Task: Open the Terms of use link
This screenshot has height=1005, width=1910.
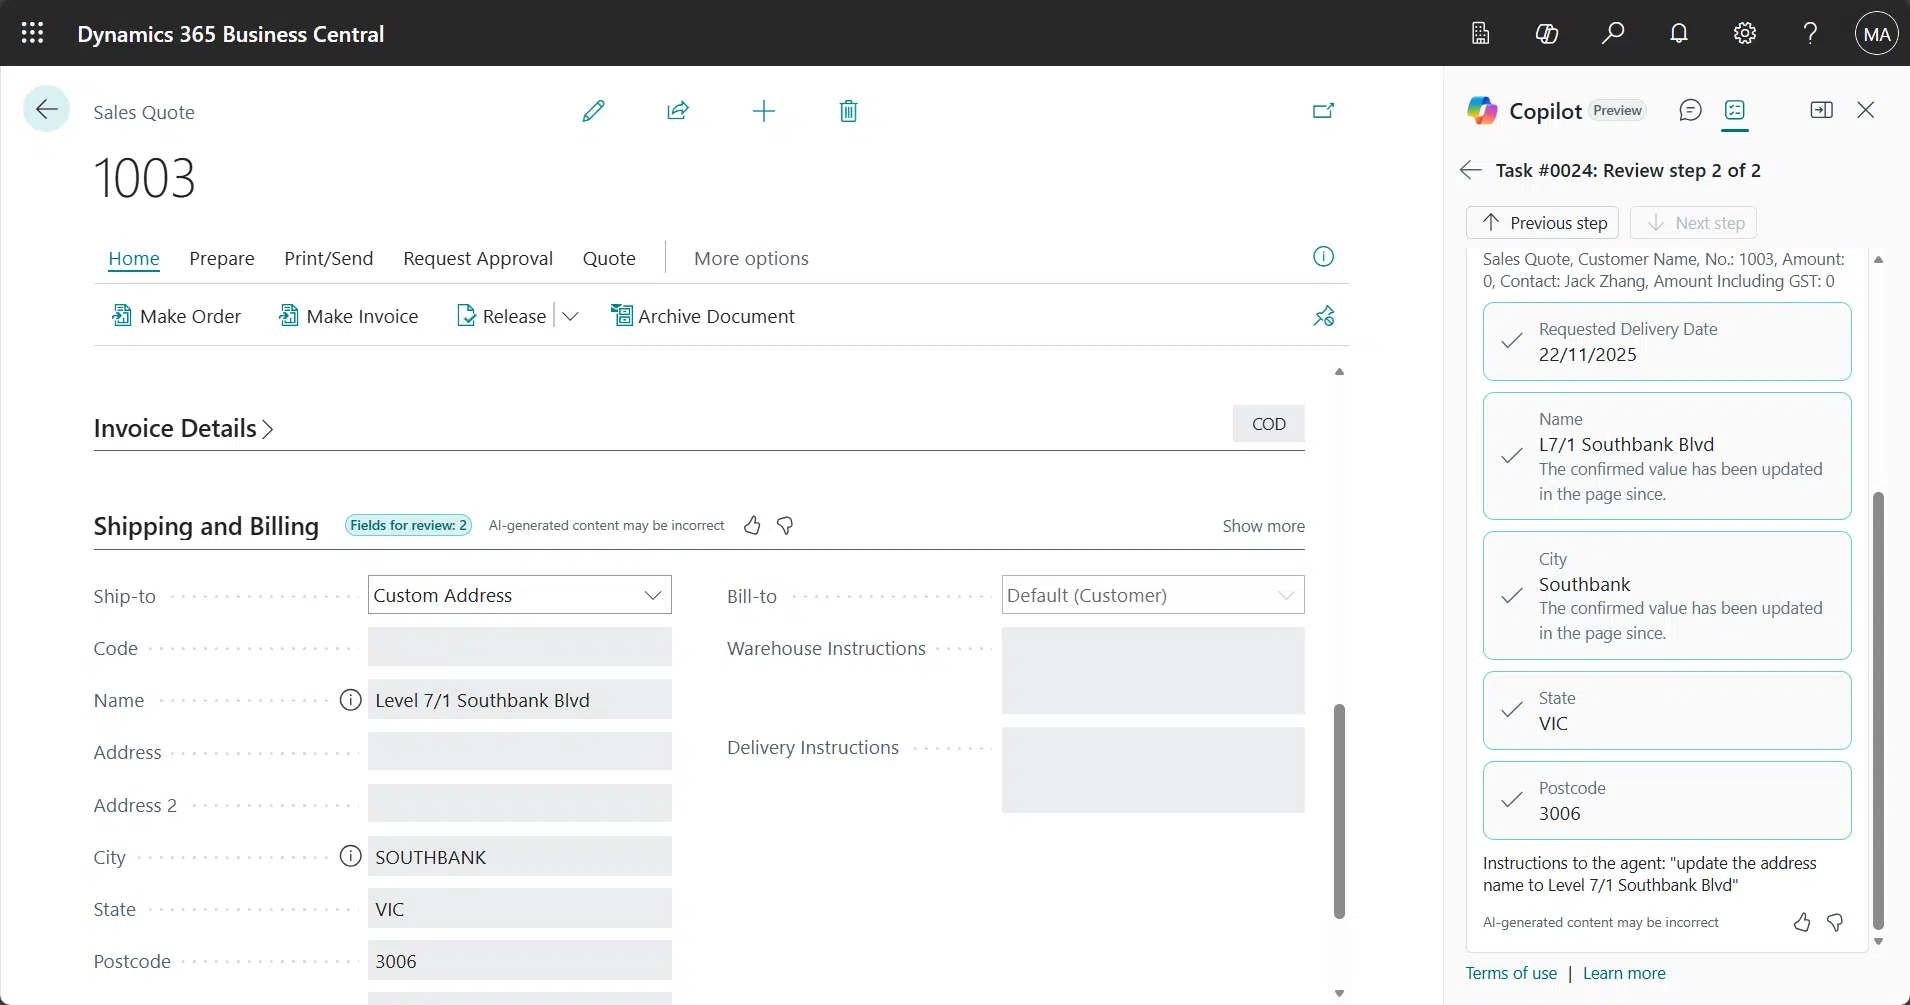Action: [1510, 973]
